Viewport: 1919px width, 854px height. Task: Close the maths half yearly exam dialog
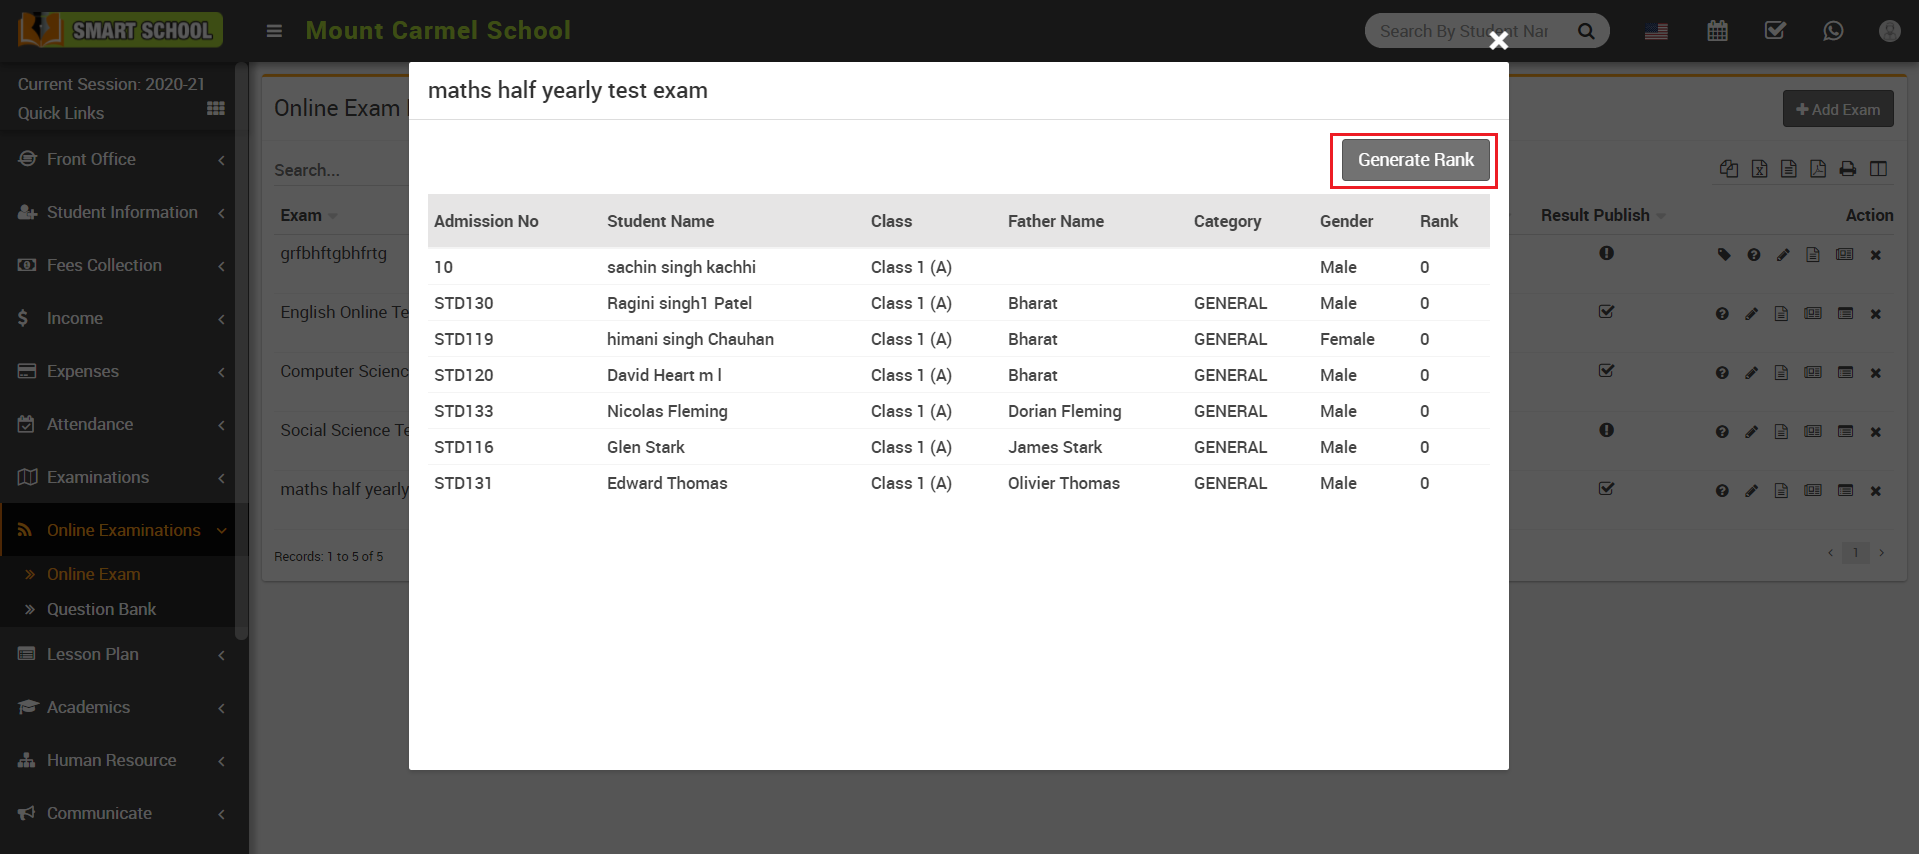point(1498,41)
